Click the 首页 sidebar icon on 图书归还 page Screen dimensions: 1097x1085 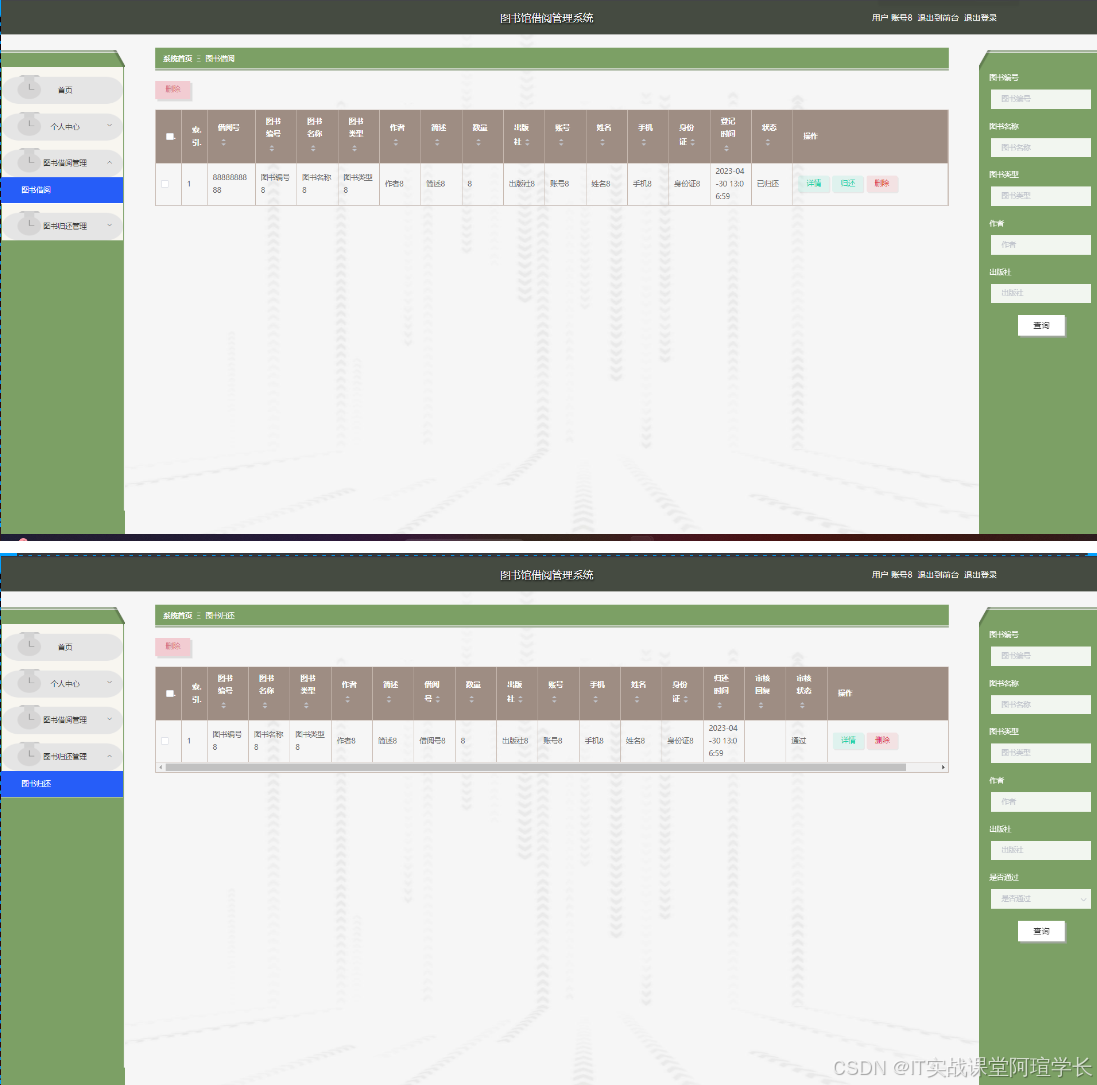tap(29, 645)
